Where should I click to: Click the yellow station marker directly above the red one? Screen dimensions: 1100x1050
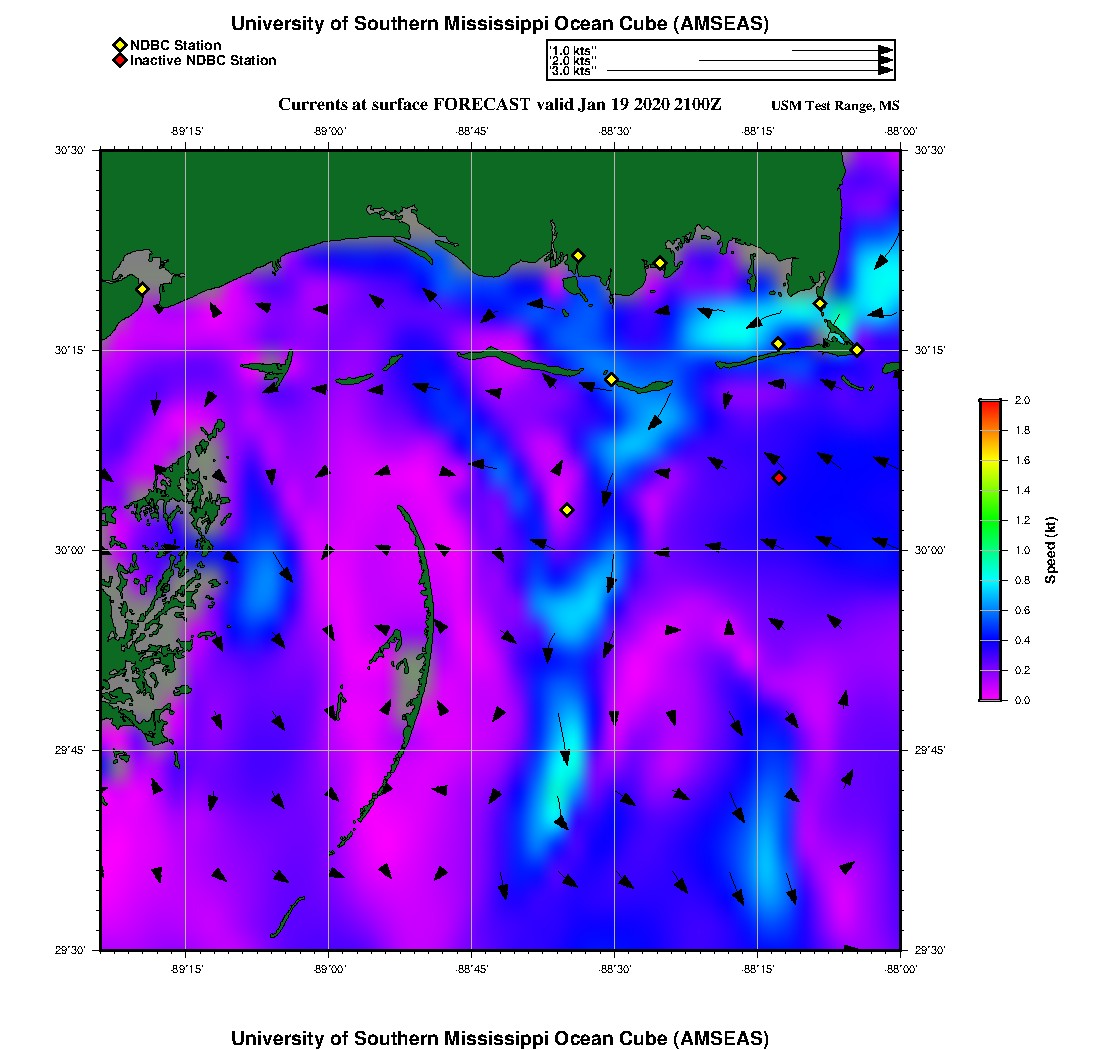click(x=778, y=344)
